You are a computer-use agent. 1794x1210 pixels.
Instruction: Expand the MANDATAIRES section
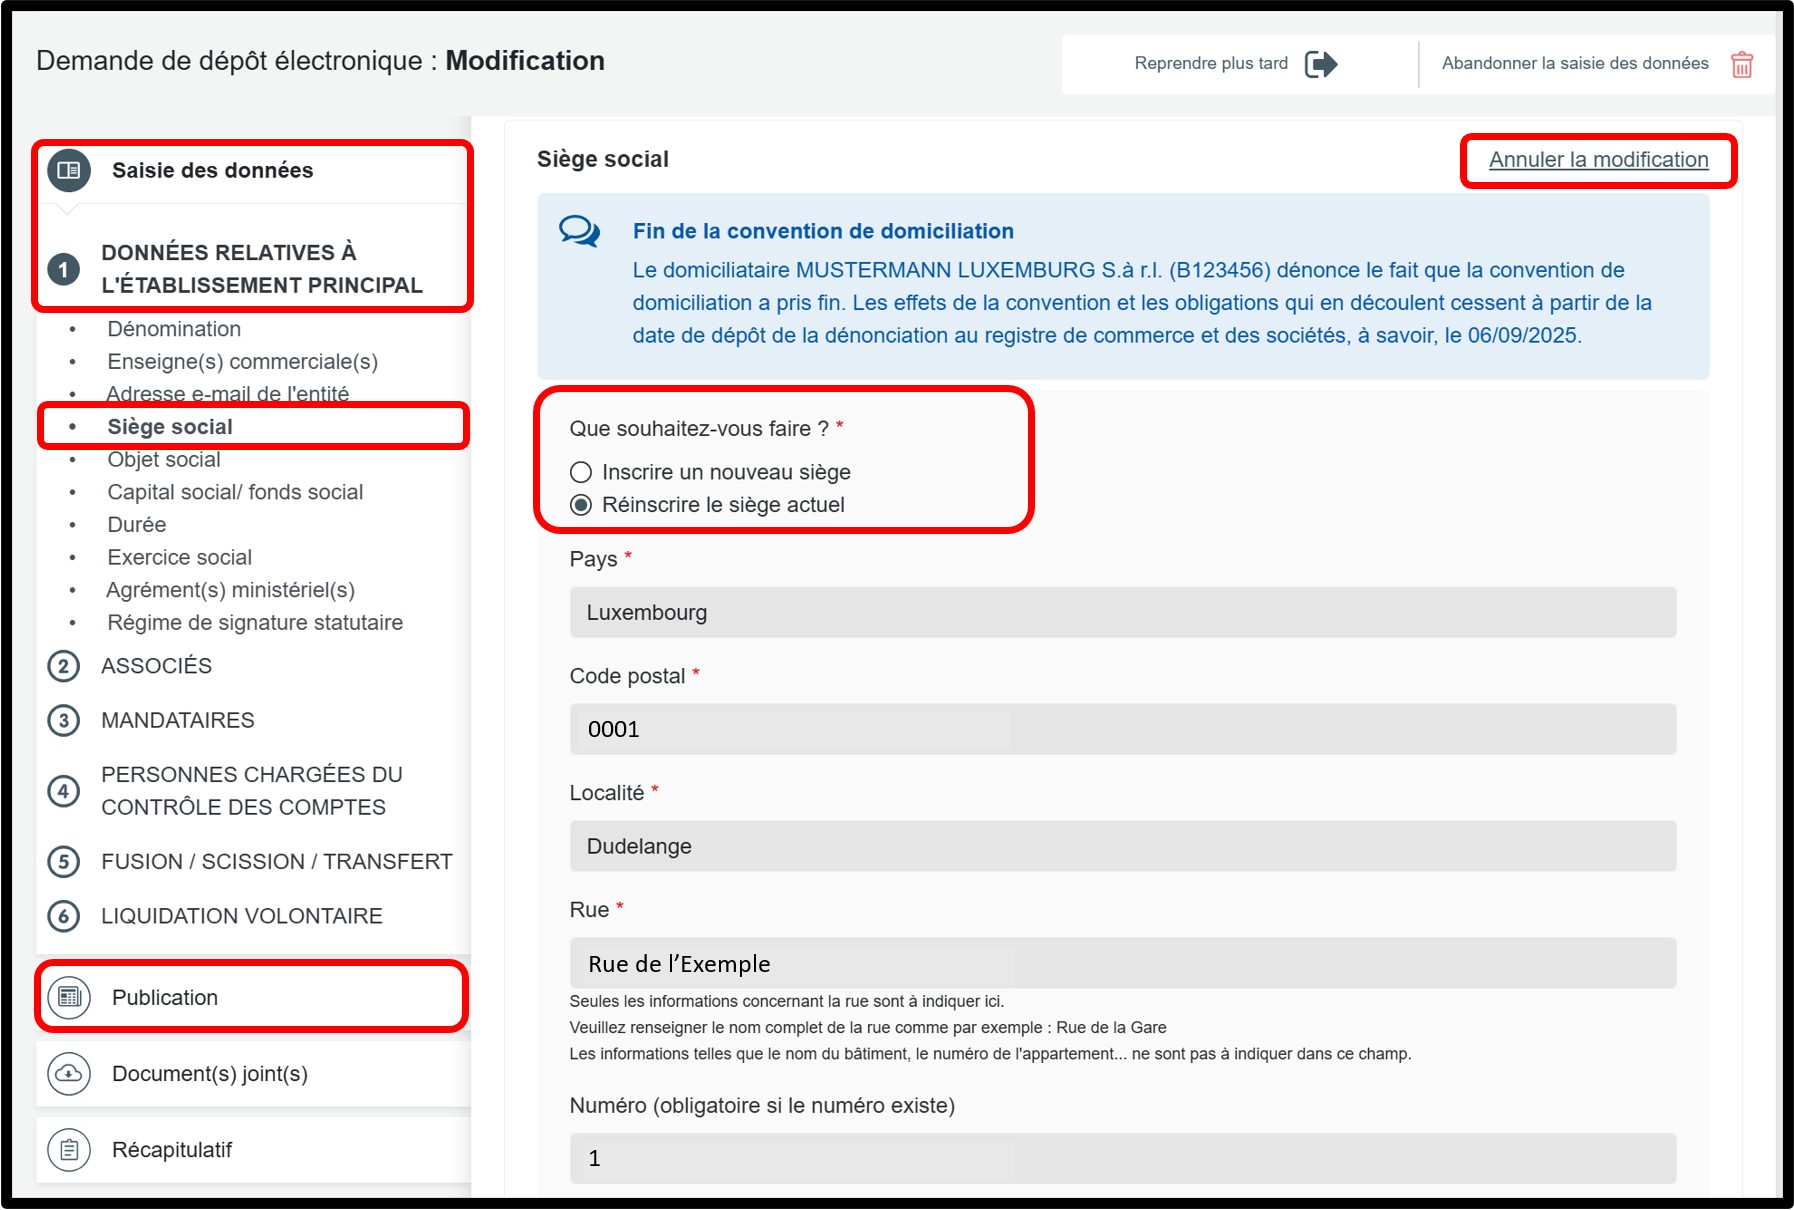pyautogui.click(x=178, y=720)
